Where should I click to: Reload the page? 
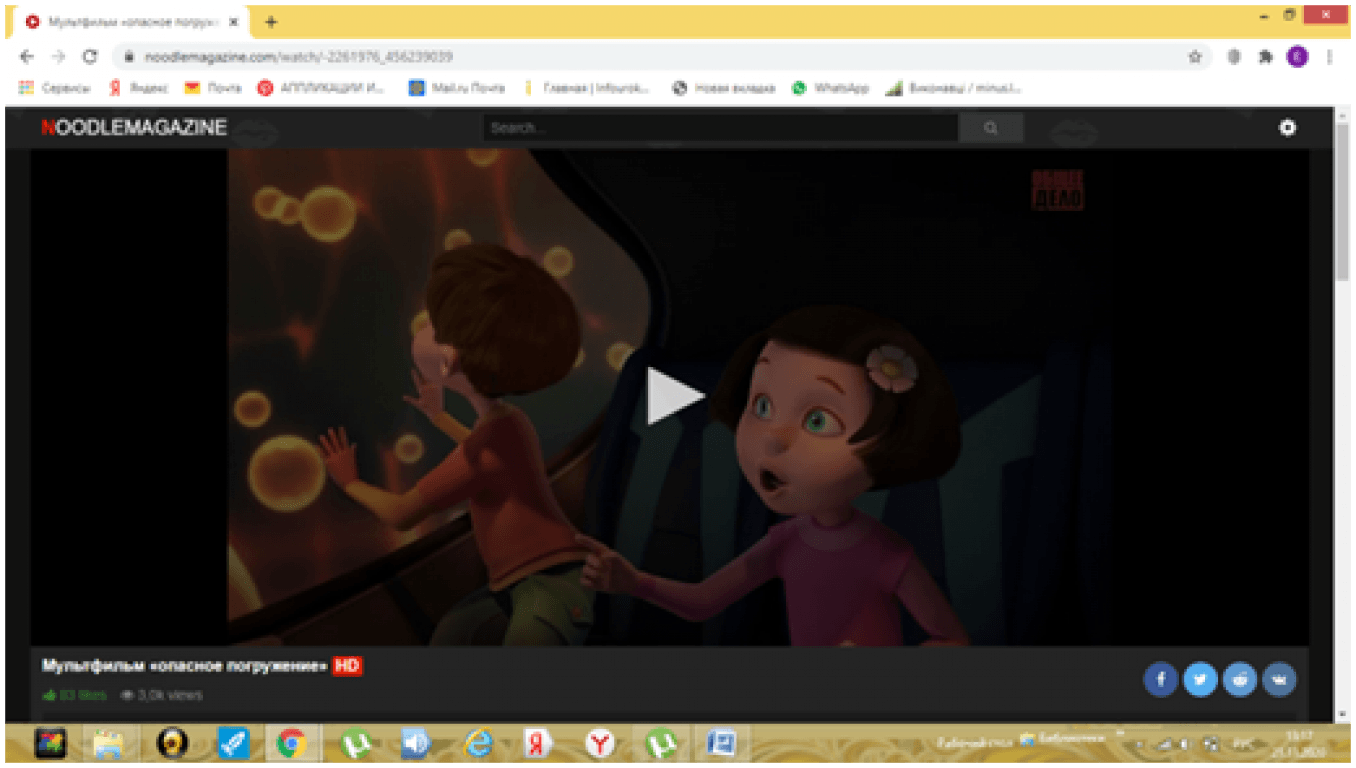pos(90,57)
